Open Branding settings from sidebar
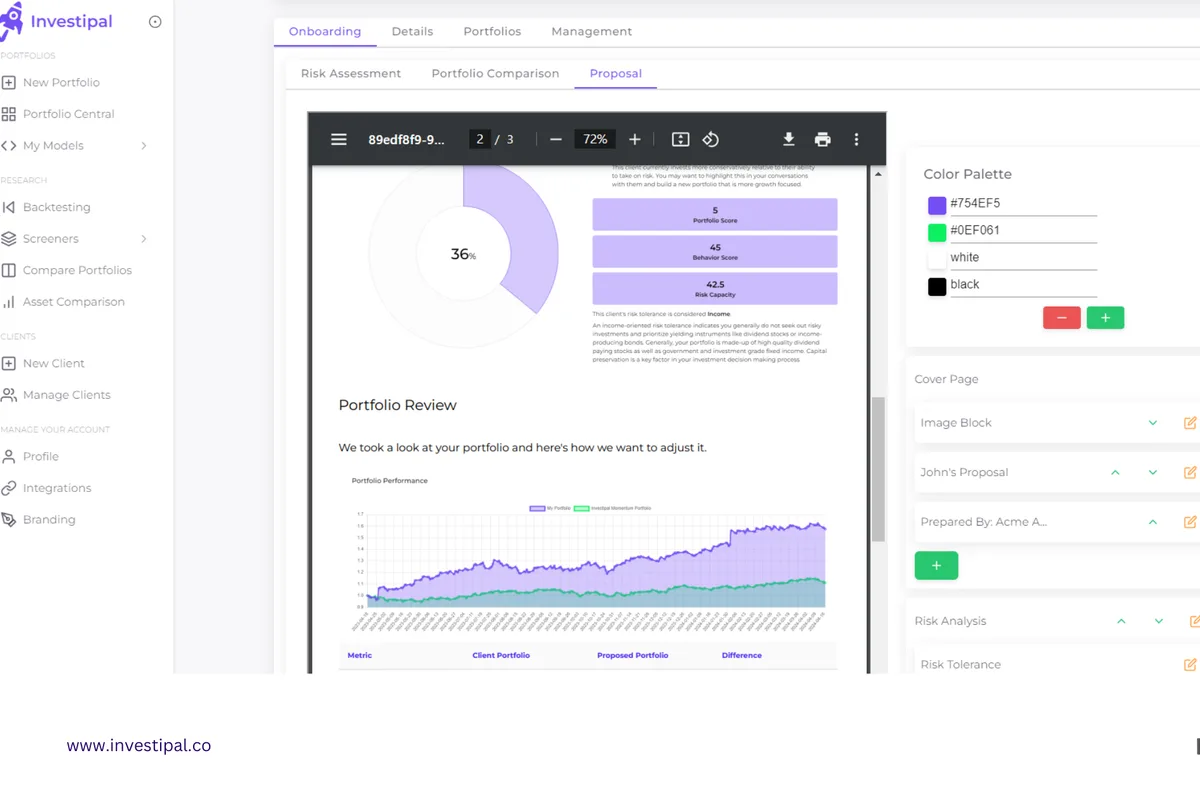1200x800 pixels. pyautogui.click(x=49, y=519)
